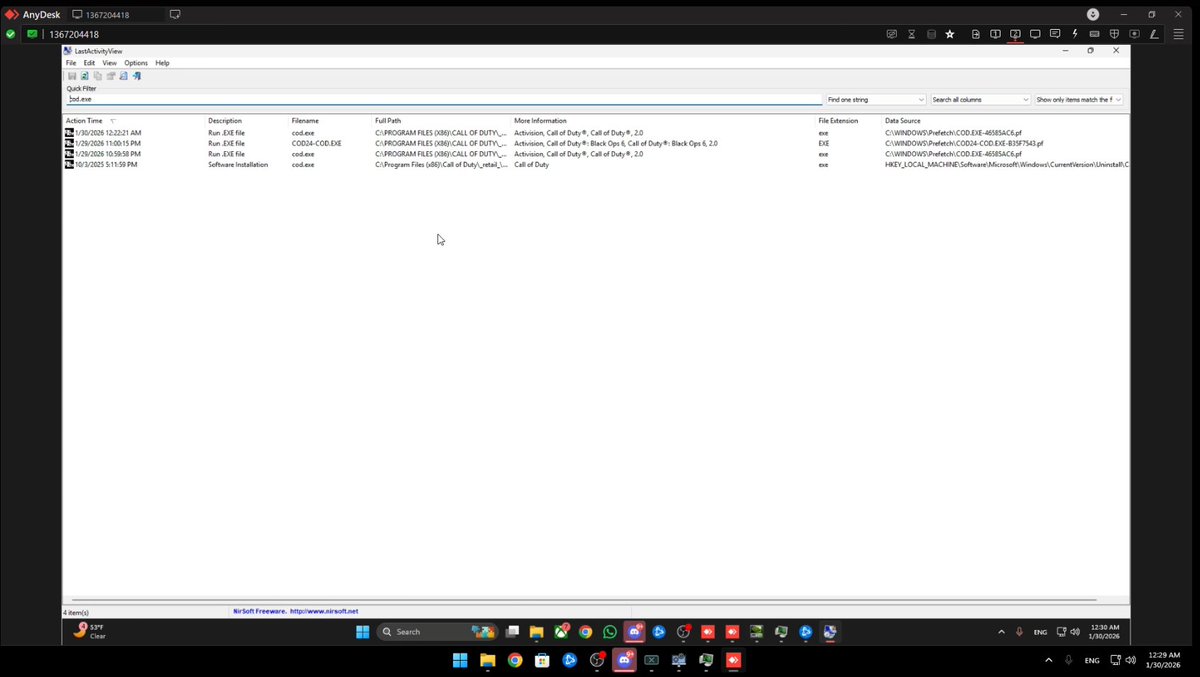This screenshot has height=677, width=1200.
Task: Open the Edit menu in LastActivityView
Action: 89,63
